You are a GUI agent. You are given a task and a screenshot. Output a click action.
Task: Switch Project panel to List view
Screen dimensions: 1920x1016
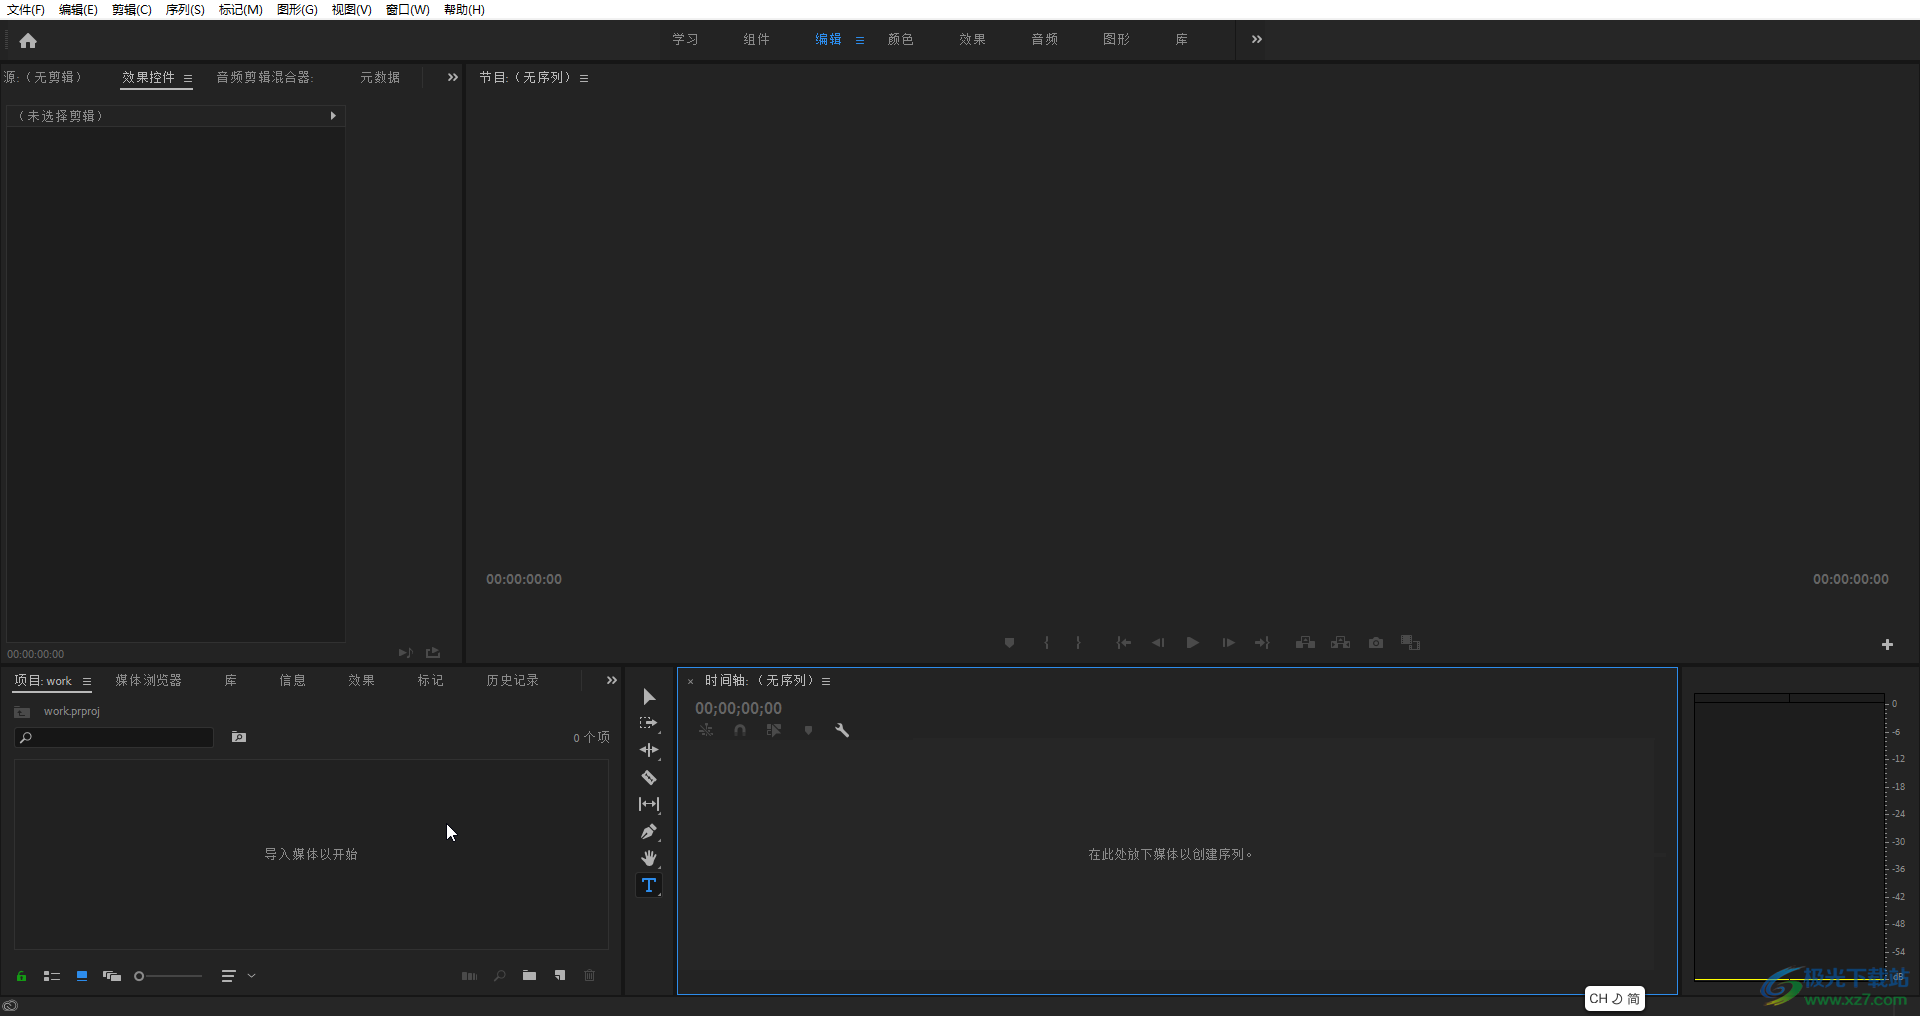pos(52,976)
